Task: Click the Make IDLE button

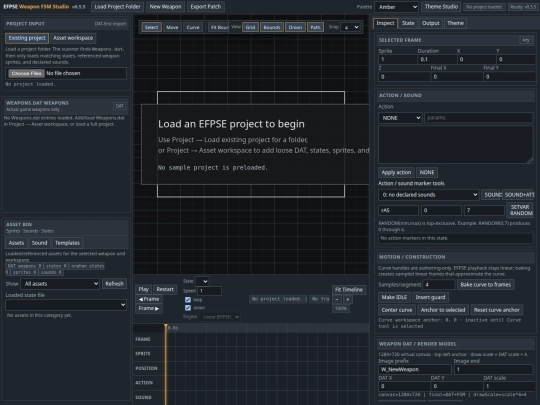Action: pyautogui.click(x=394, y=297)
